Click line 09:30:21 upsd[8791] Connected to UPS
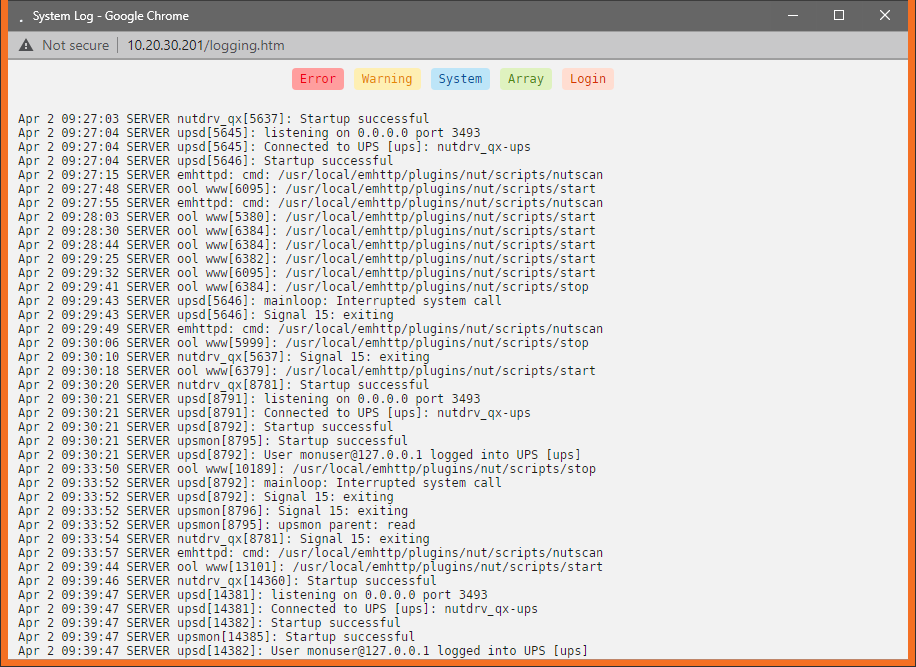 coord(274,413)
